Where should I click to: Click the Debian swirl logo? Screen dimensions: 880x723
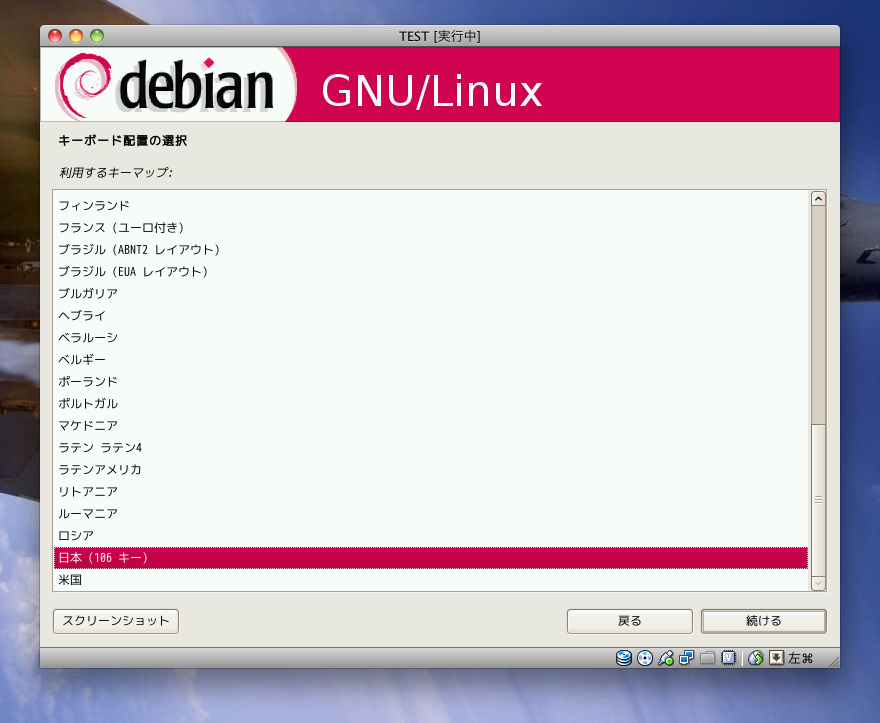click(x=83, y=85)
